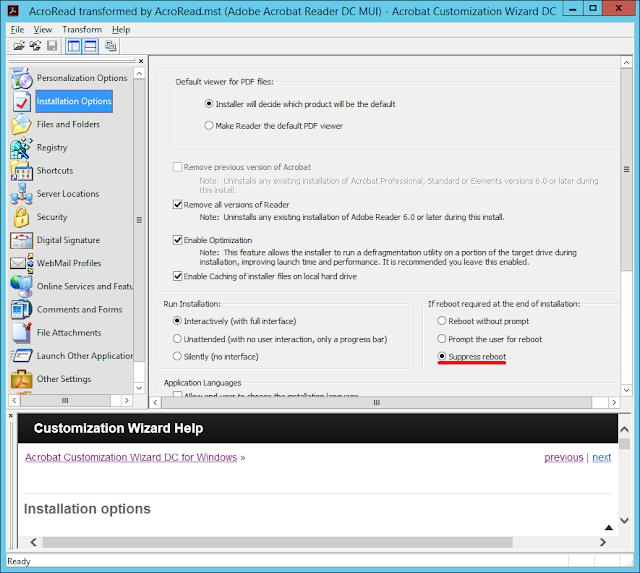This screenshot has height=573, width=640.
Task: Click help pane scroll up chevron
Action: 624,429
